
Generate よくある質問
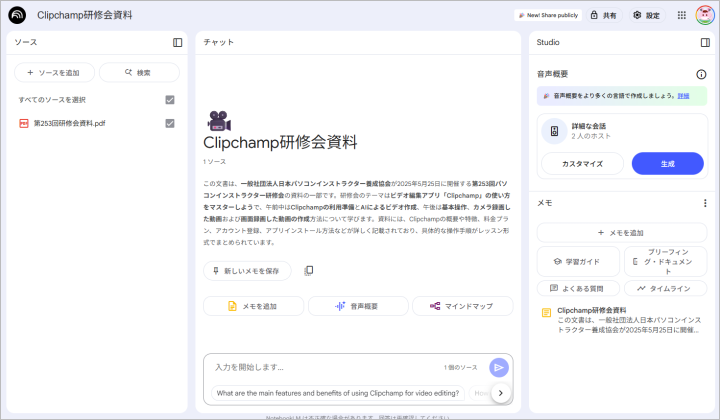click(578, 288)
